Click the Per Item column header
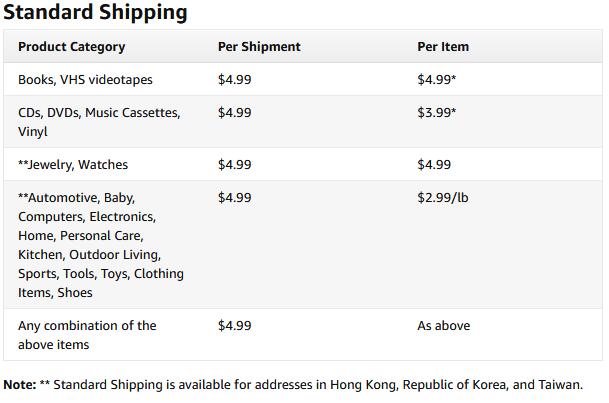 [443, 47]
